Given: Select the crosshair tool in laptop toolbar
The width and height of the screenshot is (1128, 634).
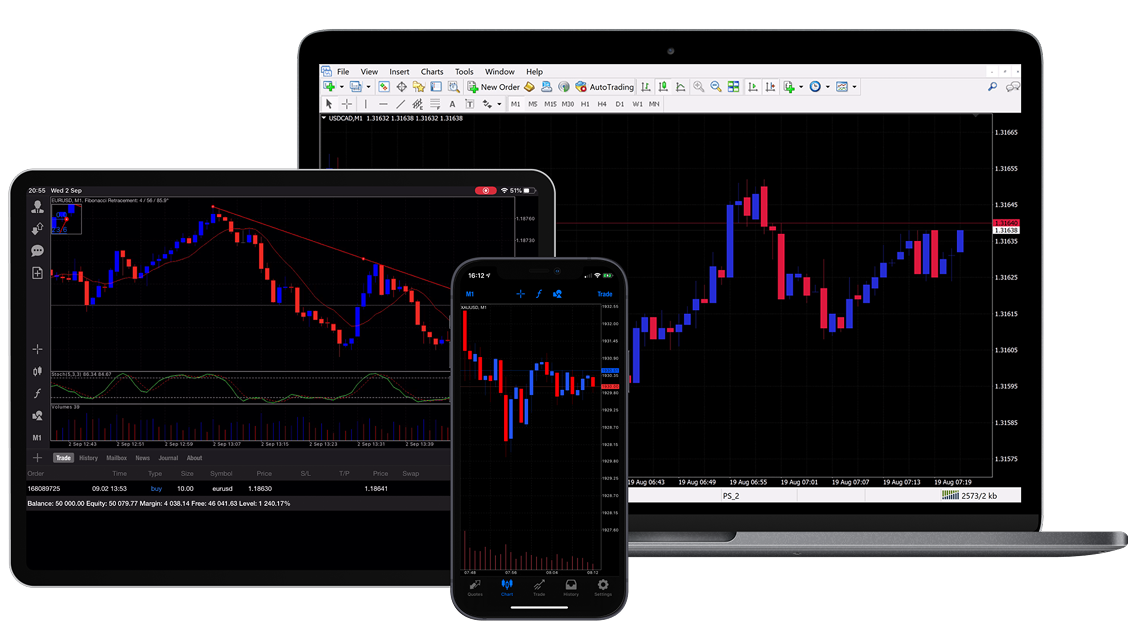Looking at the screenshot, I should (x=347, y=104).
